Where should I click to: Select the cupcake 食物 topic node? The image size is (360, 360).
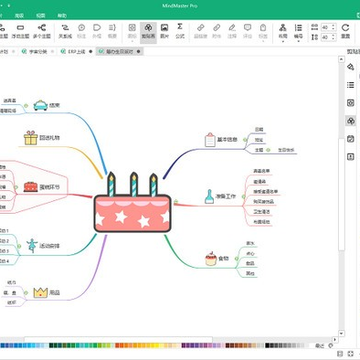[217, 258]
